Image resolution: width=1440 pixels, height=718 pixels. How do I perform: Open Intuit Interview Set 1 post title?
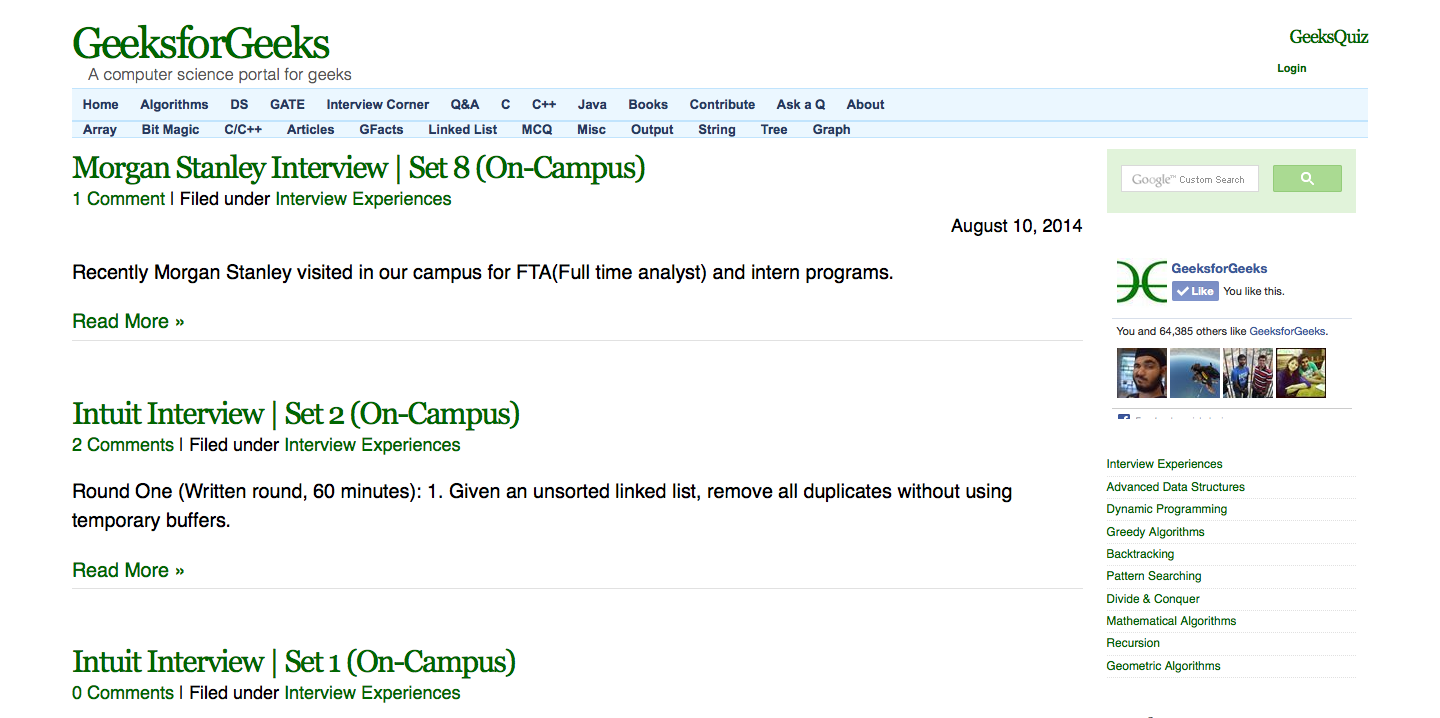[x=294, y=662]
